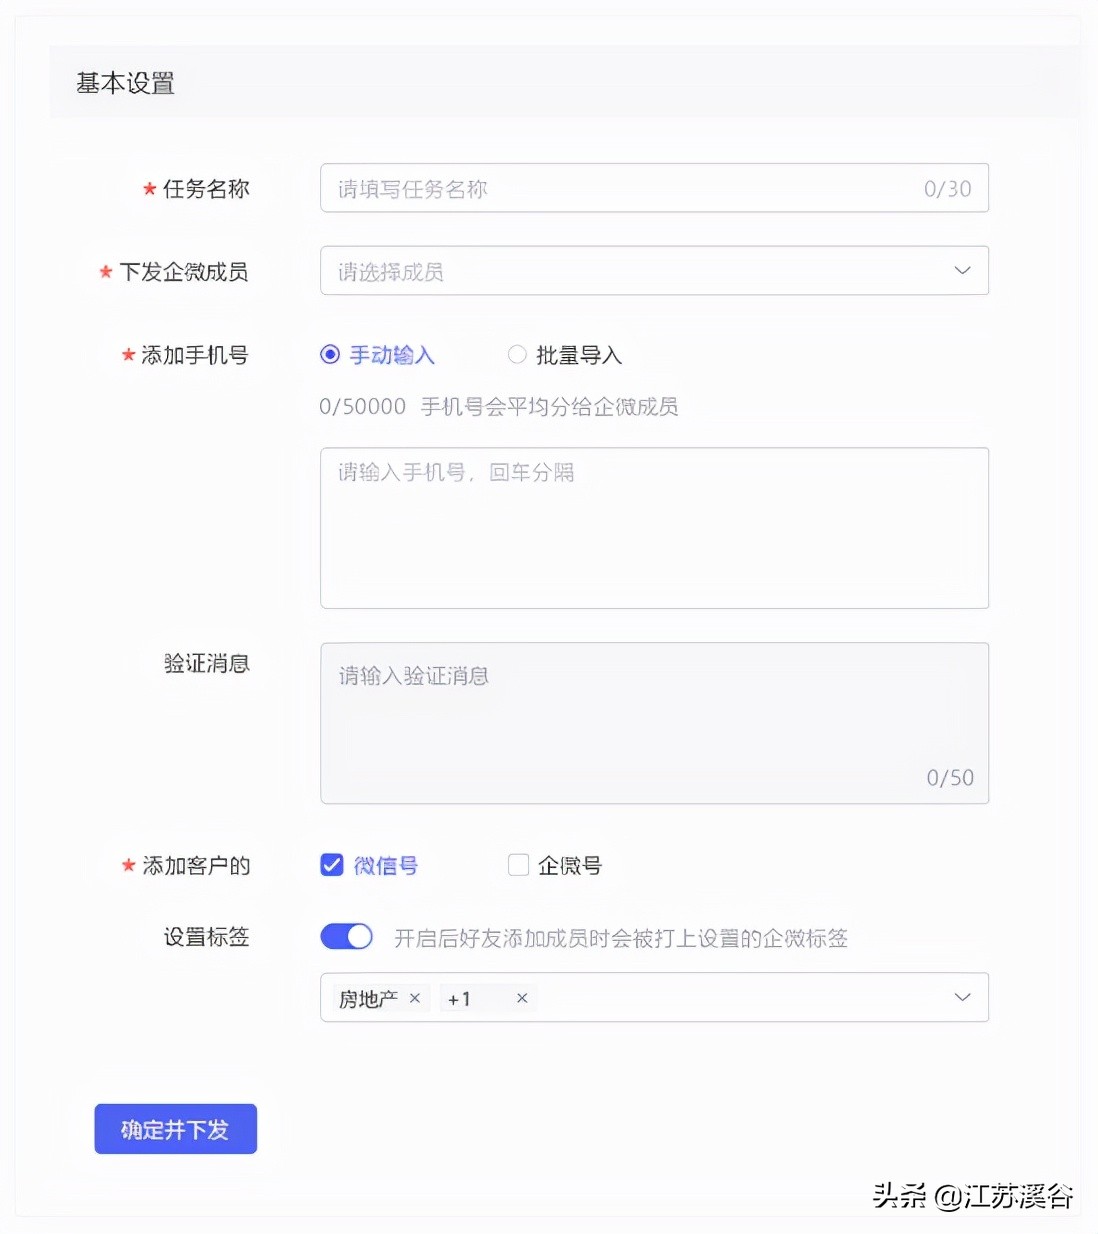Click the × next to the +1 tag
Image resolution: width=1098 pixels, height=1234 pixels.
(521, 997)
